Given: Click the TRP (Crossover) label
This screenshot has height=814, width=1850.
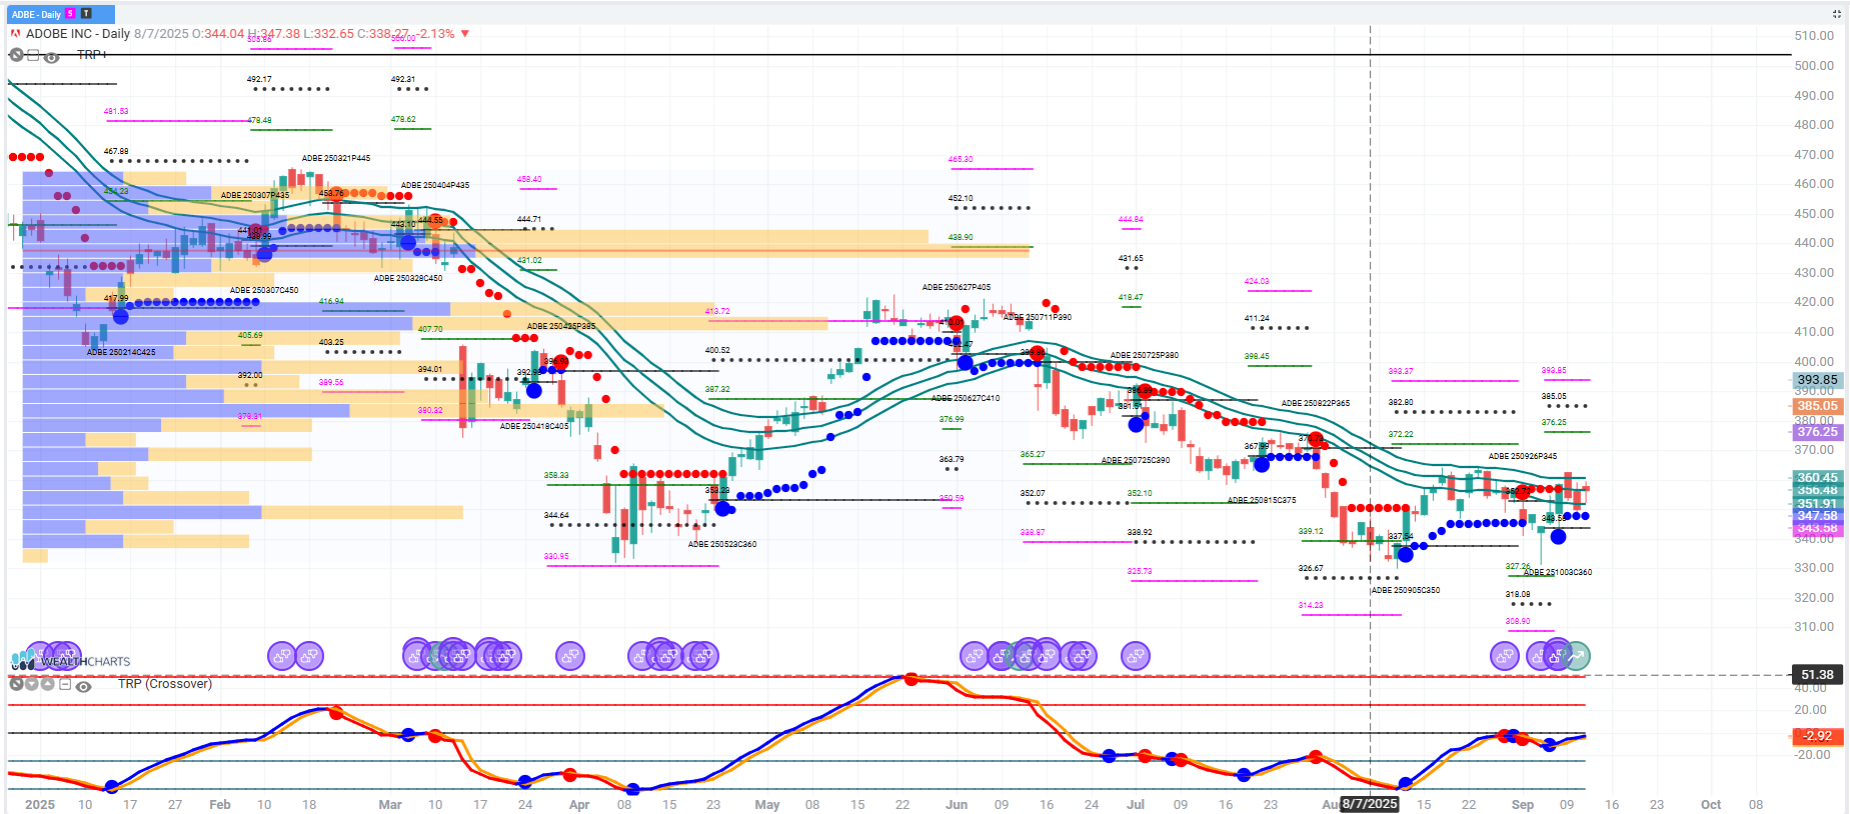Looking at the screenshot, I should click(165, 684).
